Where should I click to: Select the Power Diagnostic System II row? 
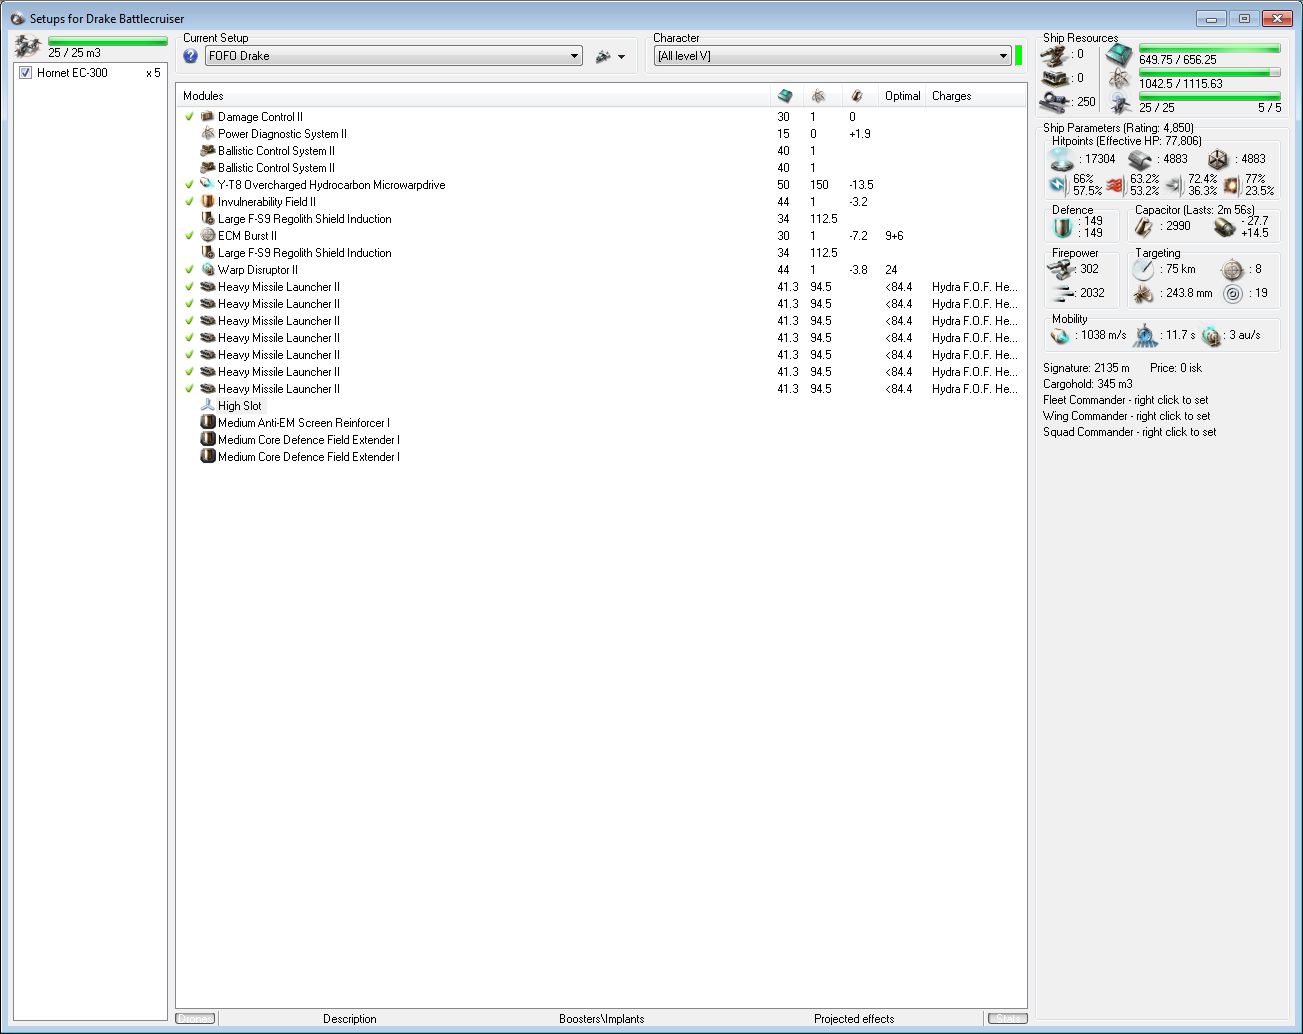coord(601,134)
